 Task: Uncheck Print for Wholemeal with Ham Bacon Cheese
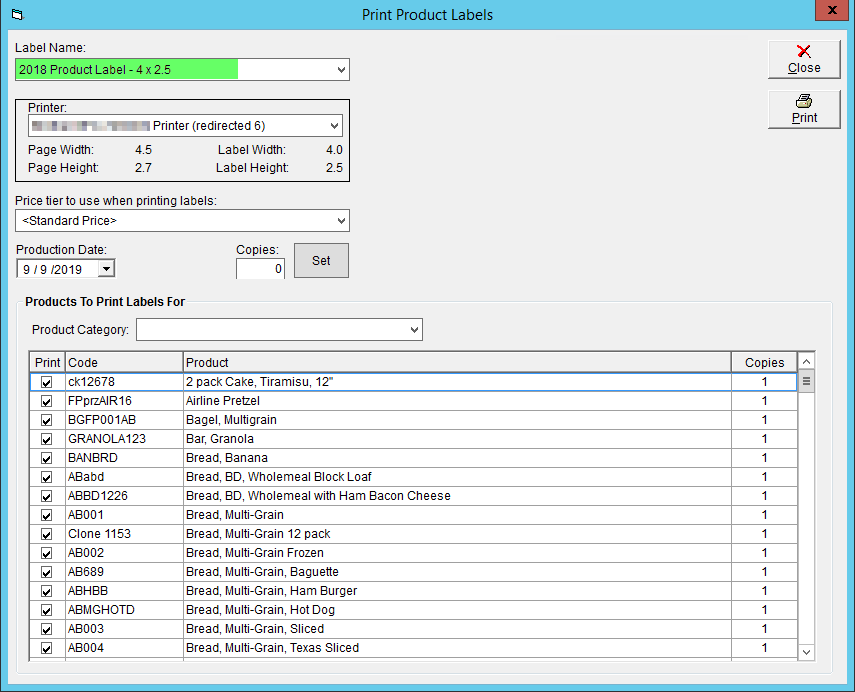coord(46,496)
